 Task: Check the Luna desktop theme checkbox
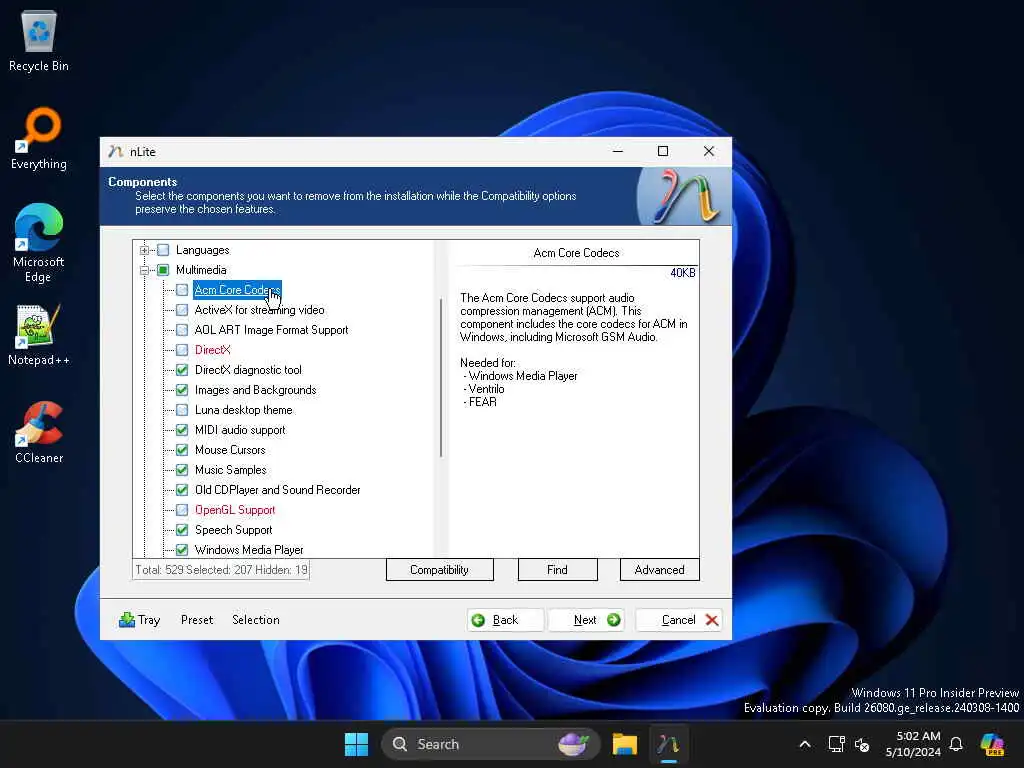click(x=182, y=410)
